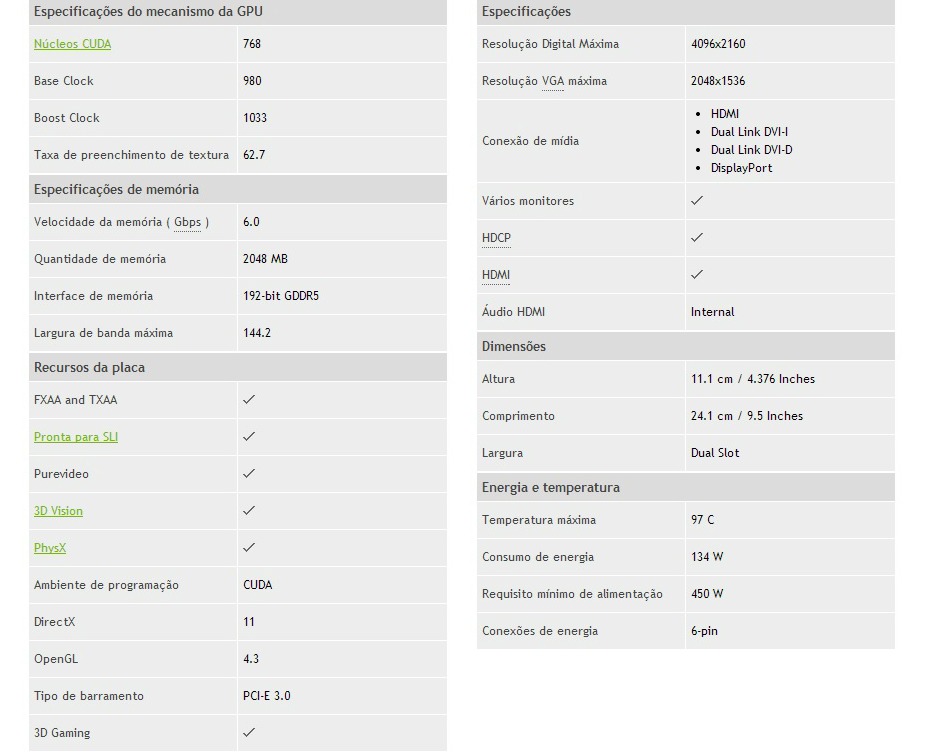Click the Vários monitores checkmark
Viewport: 928px width, 752px height.
(x=697, y=201)
